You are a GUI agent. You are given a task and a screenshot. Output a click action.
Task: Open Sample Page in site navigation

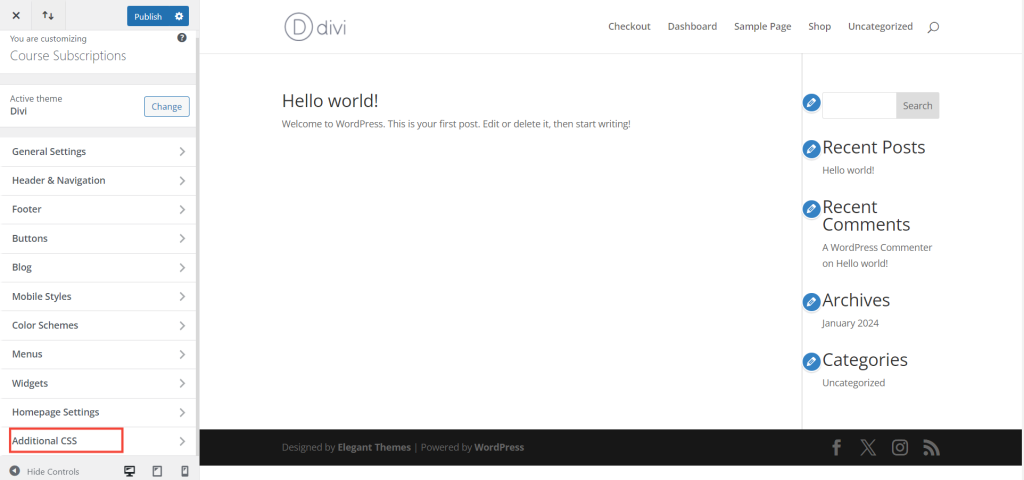pos(762,27)
